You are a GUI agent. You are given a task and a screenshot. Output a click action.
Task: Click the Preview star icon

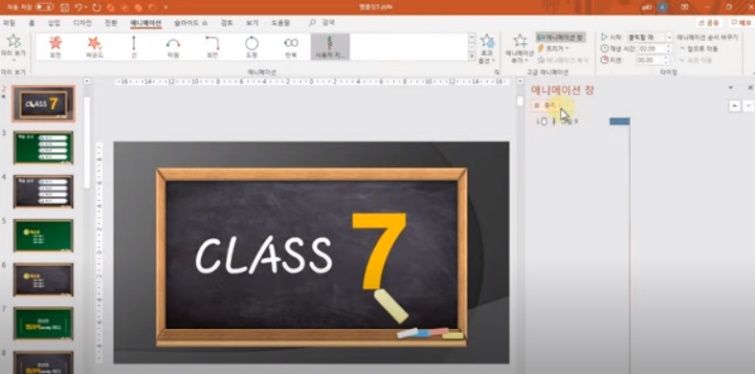(x=14, y=41)
